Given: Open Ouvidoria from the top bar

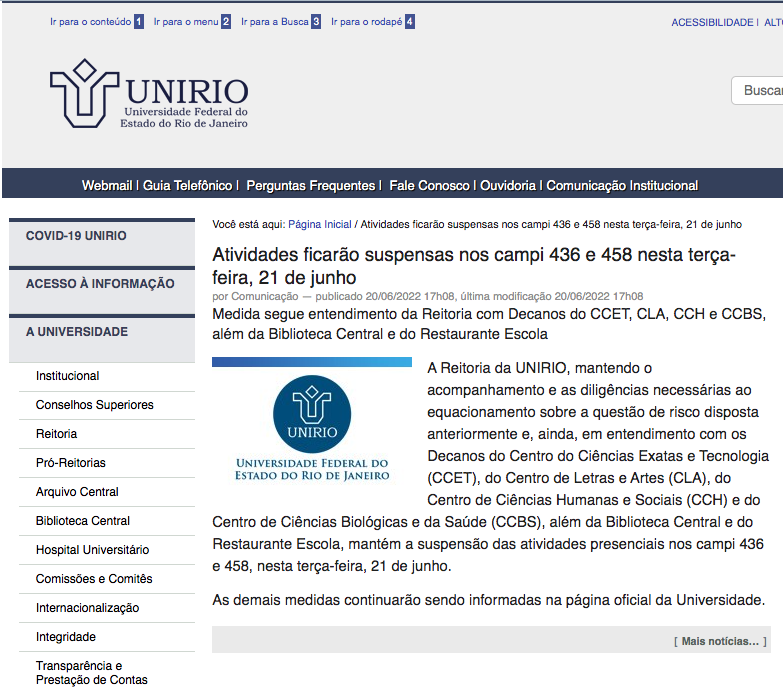Looking at the screenshot, I should [x=508, y=185].
